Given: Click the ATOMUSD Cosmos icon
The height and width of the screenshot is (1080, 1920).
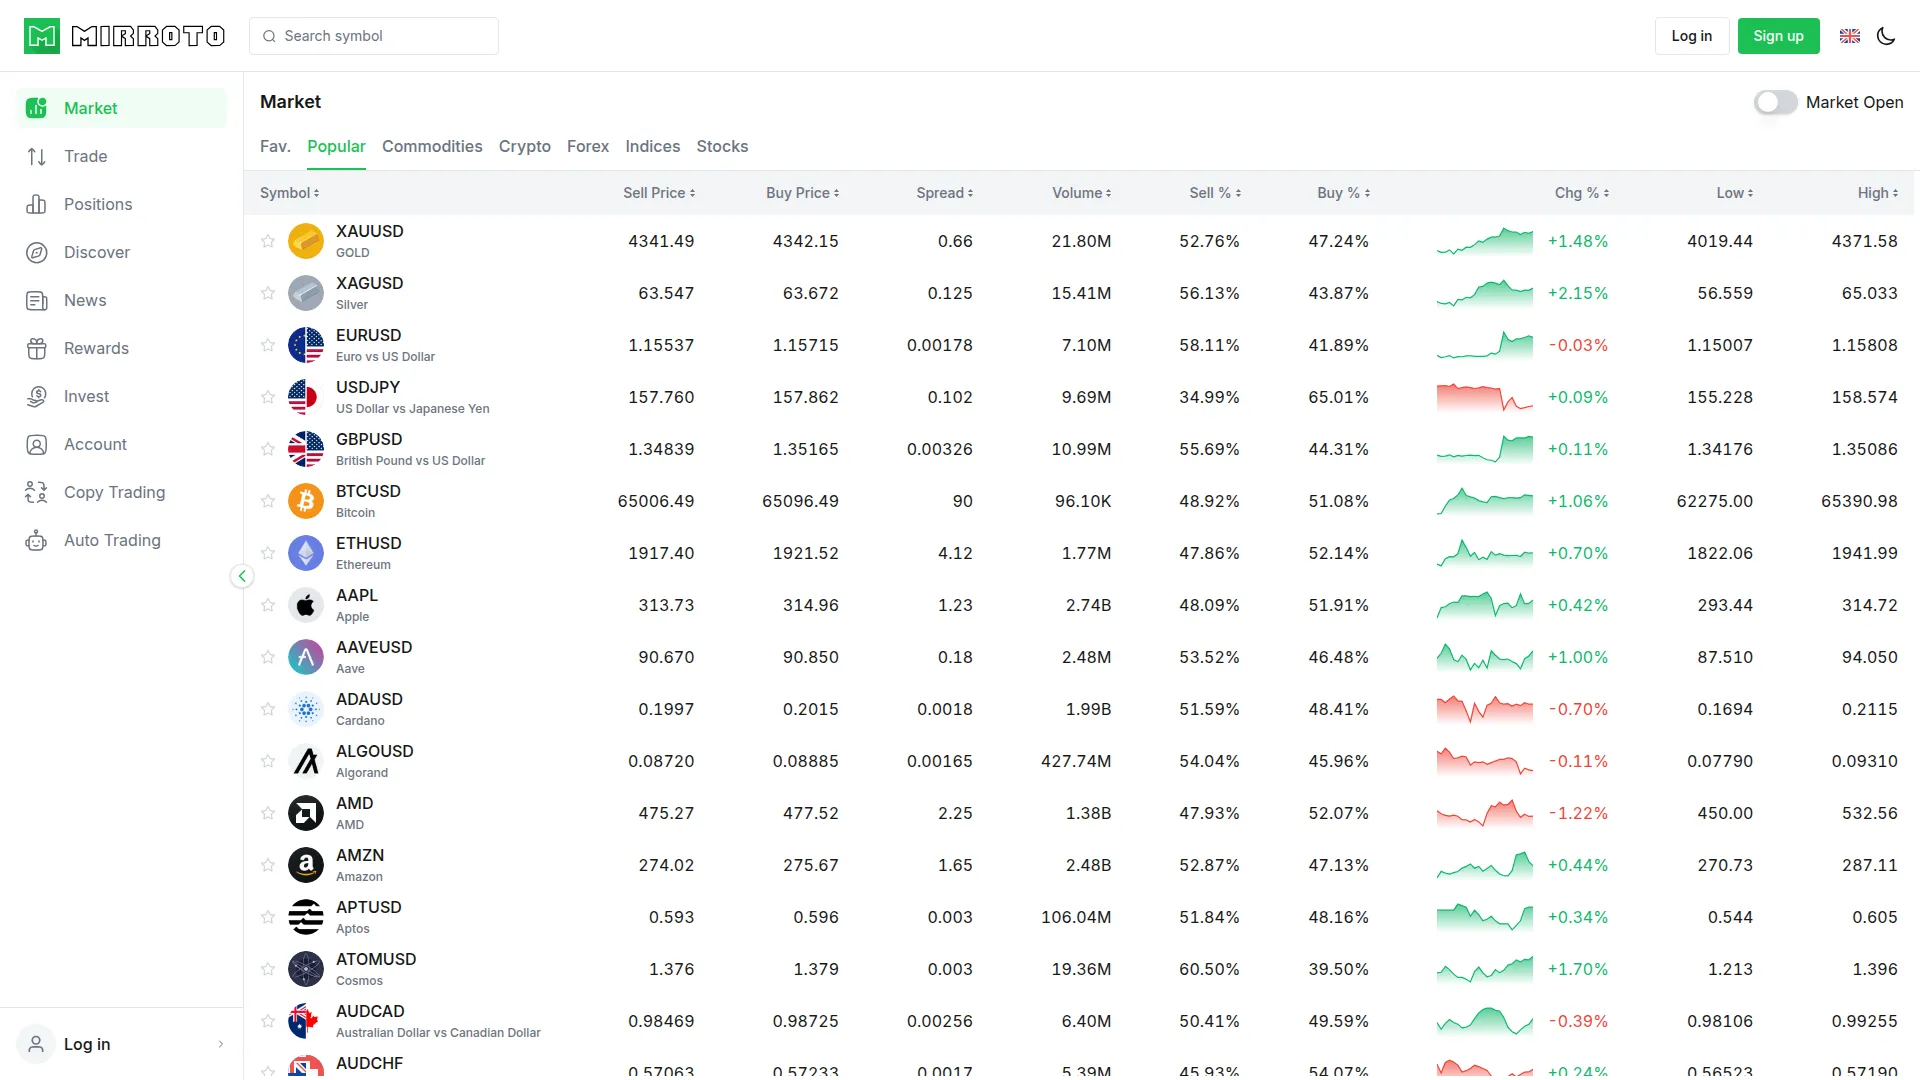Looking at the screenshot, I should click(306, 969).
